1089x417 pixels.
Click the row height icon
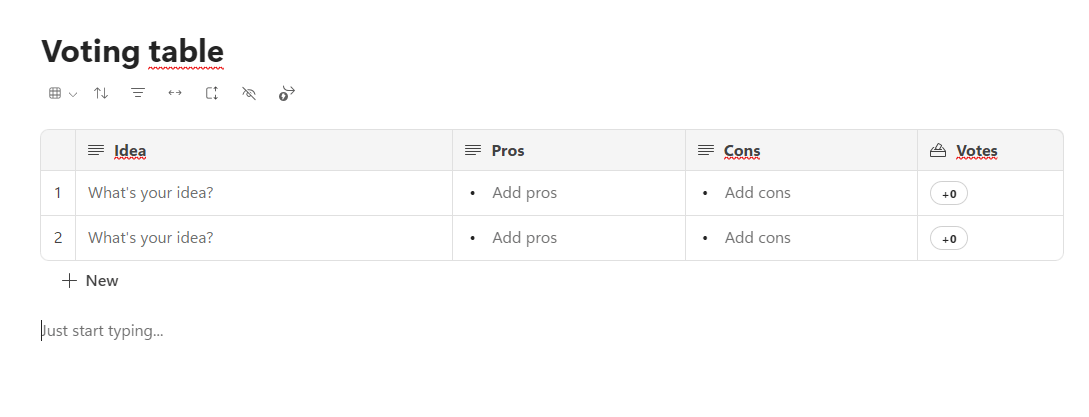(x=212, y=93)
